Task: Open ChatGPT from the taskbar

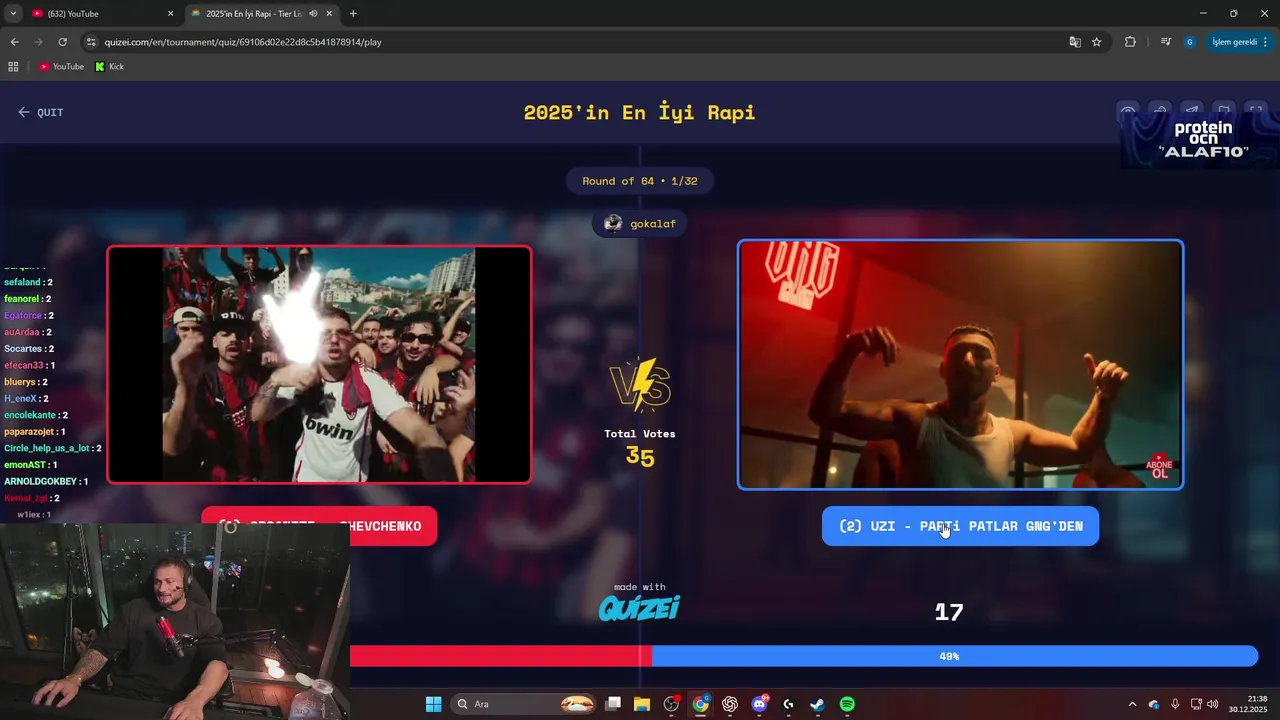Action: [730, 704]
